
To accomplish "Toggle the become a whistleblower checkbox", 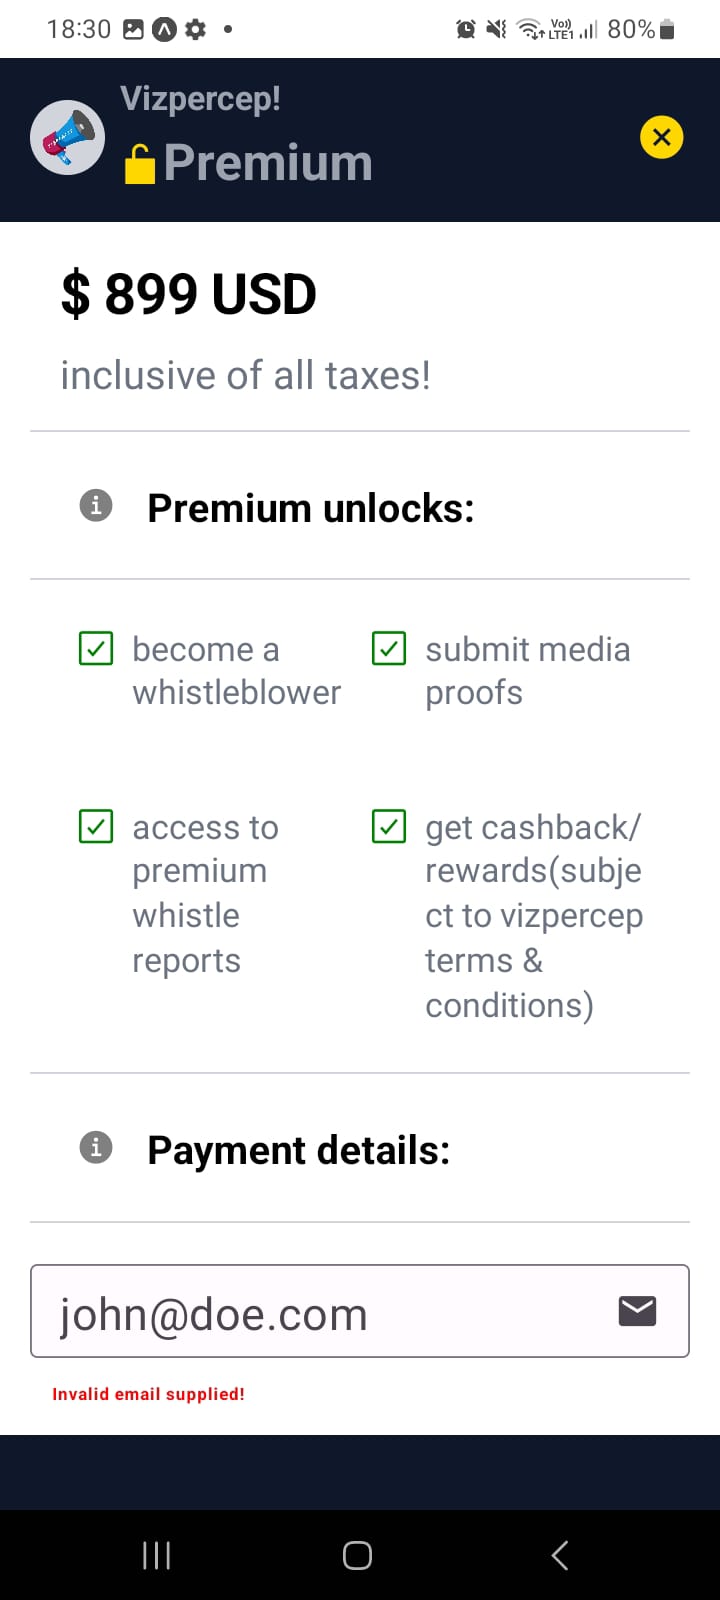I will (96, 648).
